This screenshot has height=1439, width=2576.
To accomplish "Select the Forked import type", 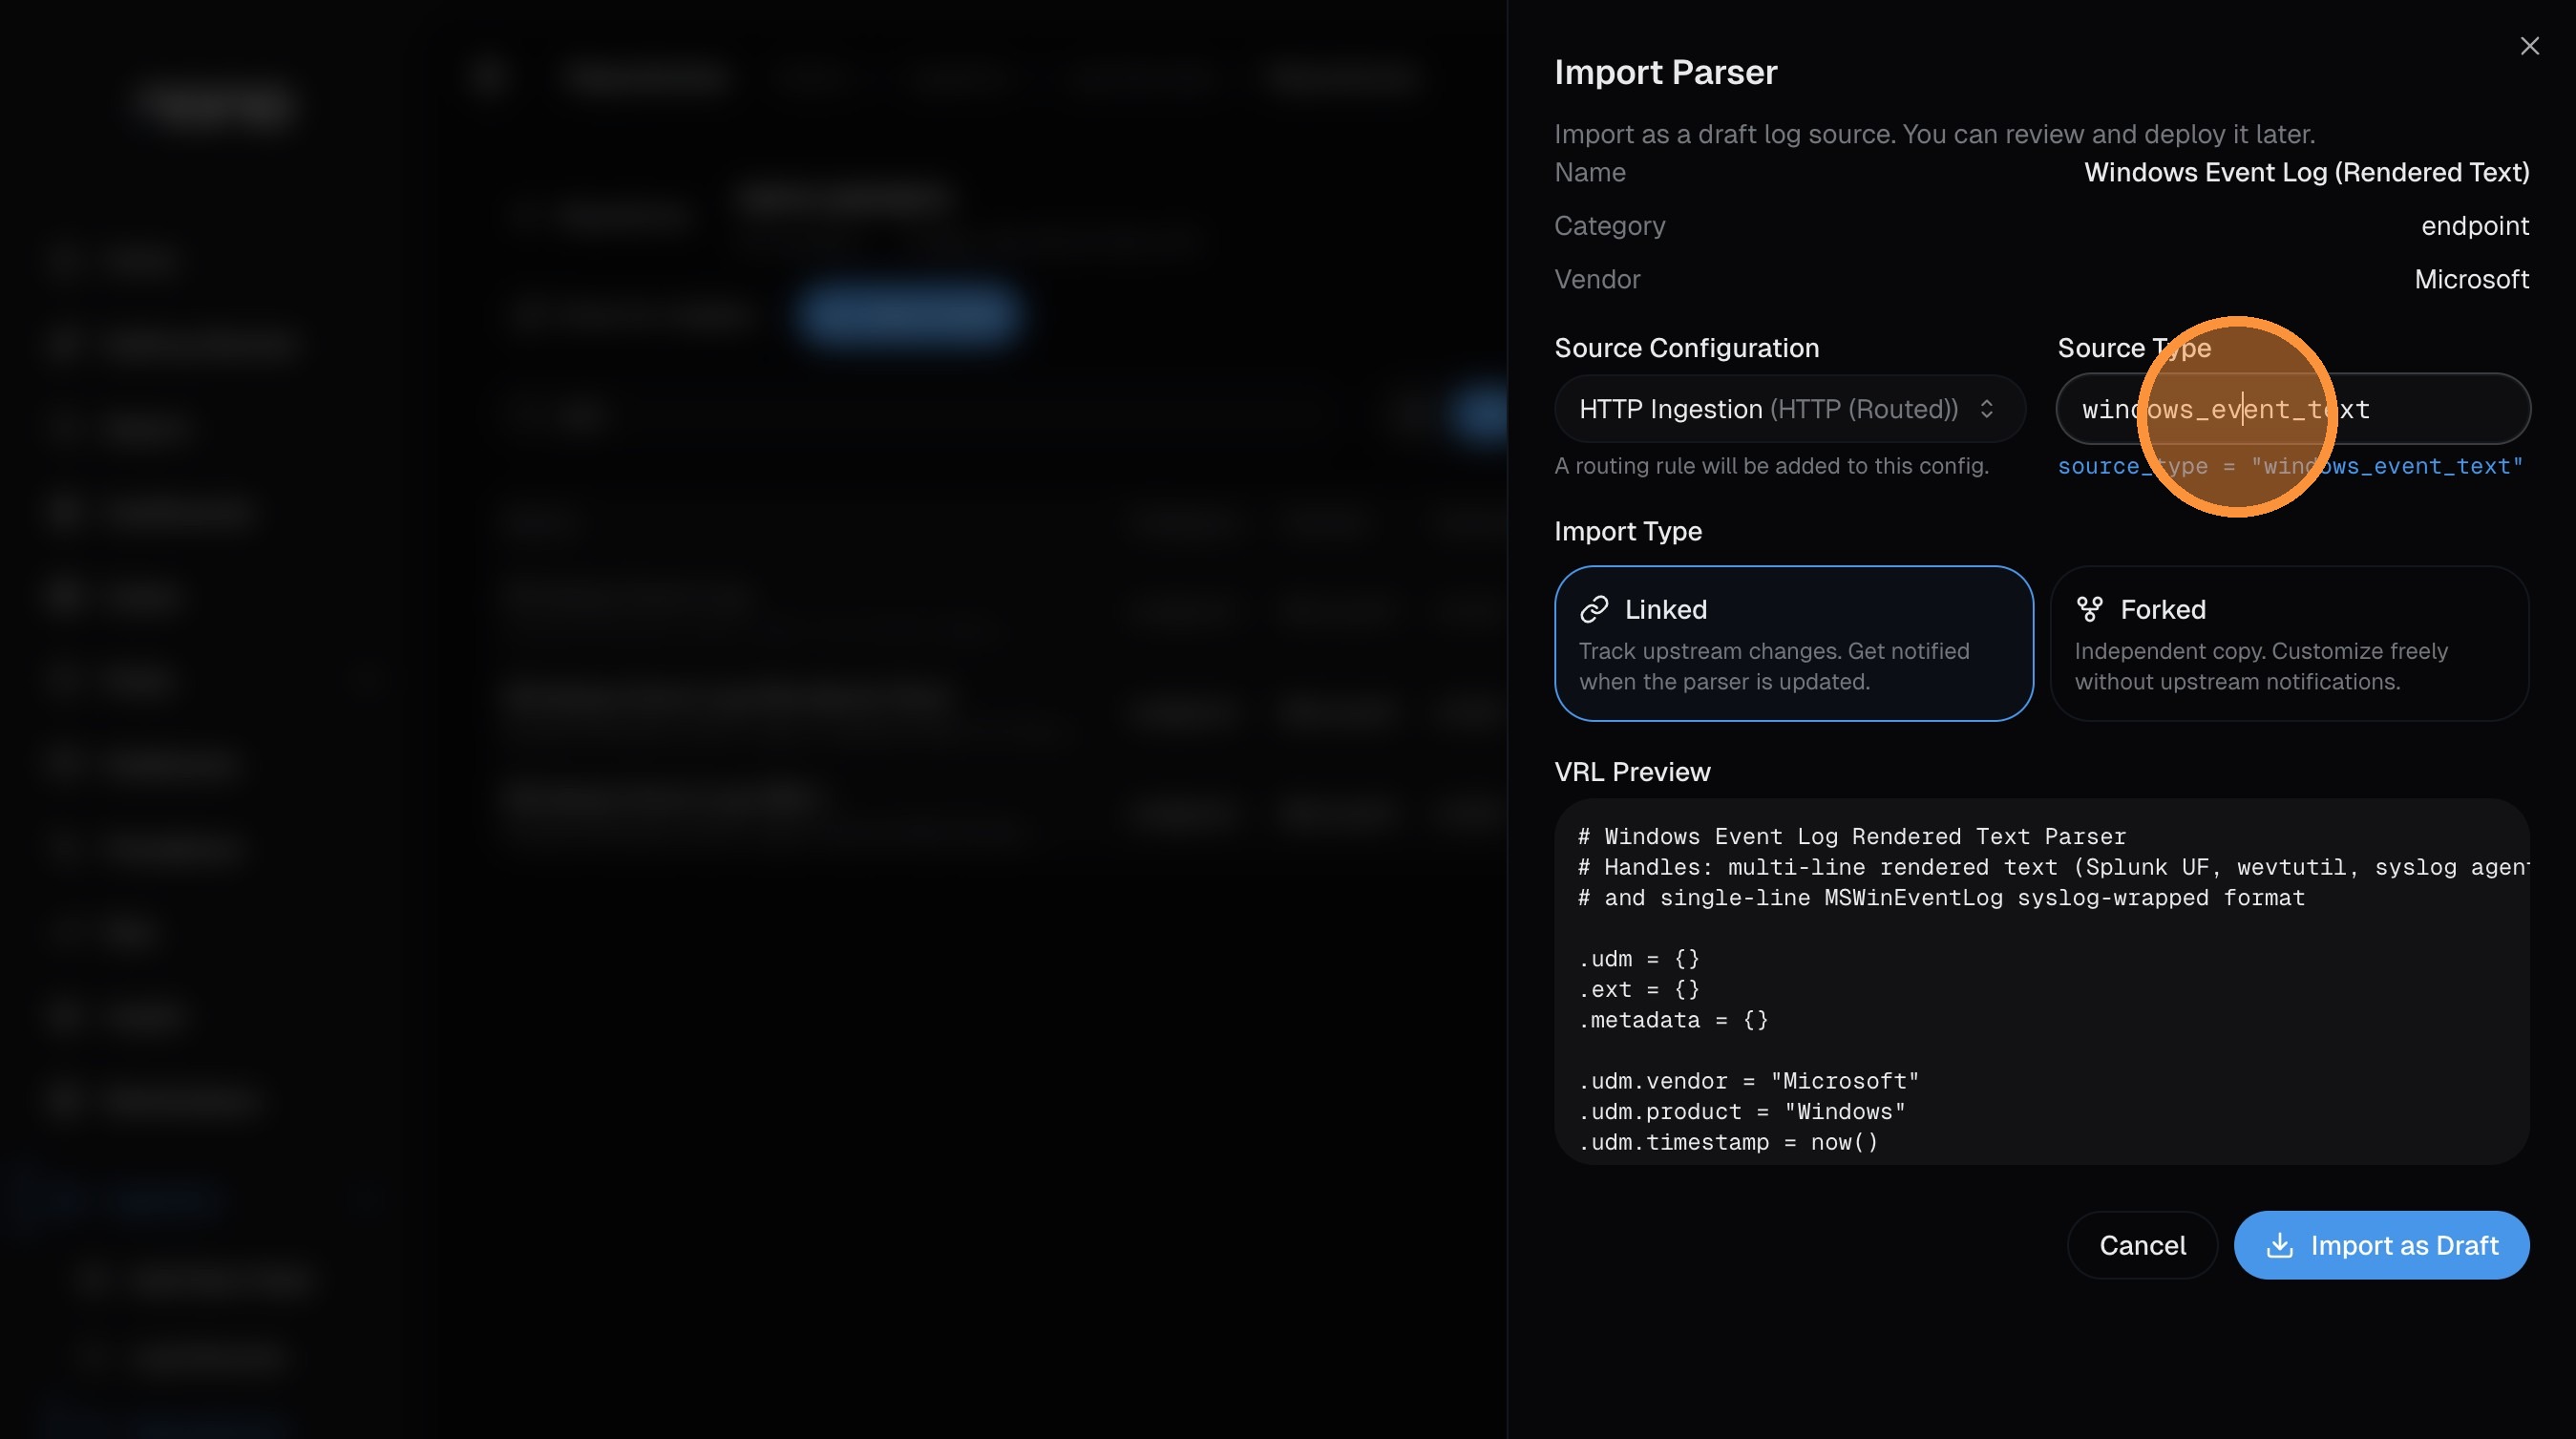I will [x=2290, y=644].
